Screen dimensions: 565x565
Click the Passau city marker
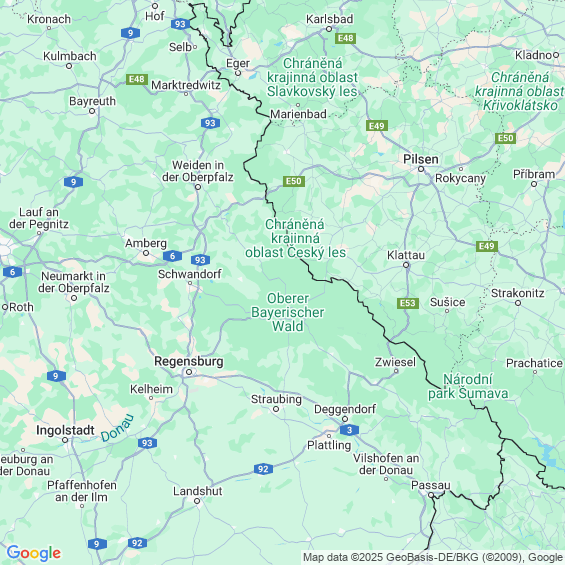[431, 495]
